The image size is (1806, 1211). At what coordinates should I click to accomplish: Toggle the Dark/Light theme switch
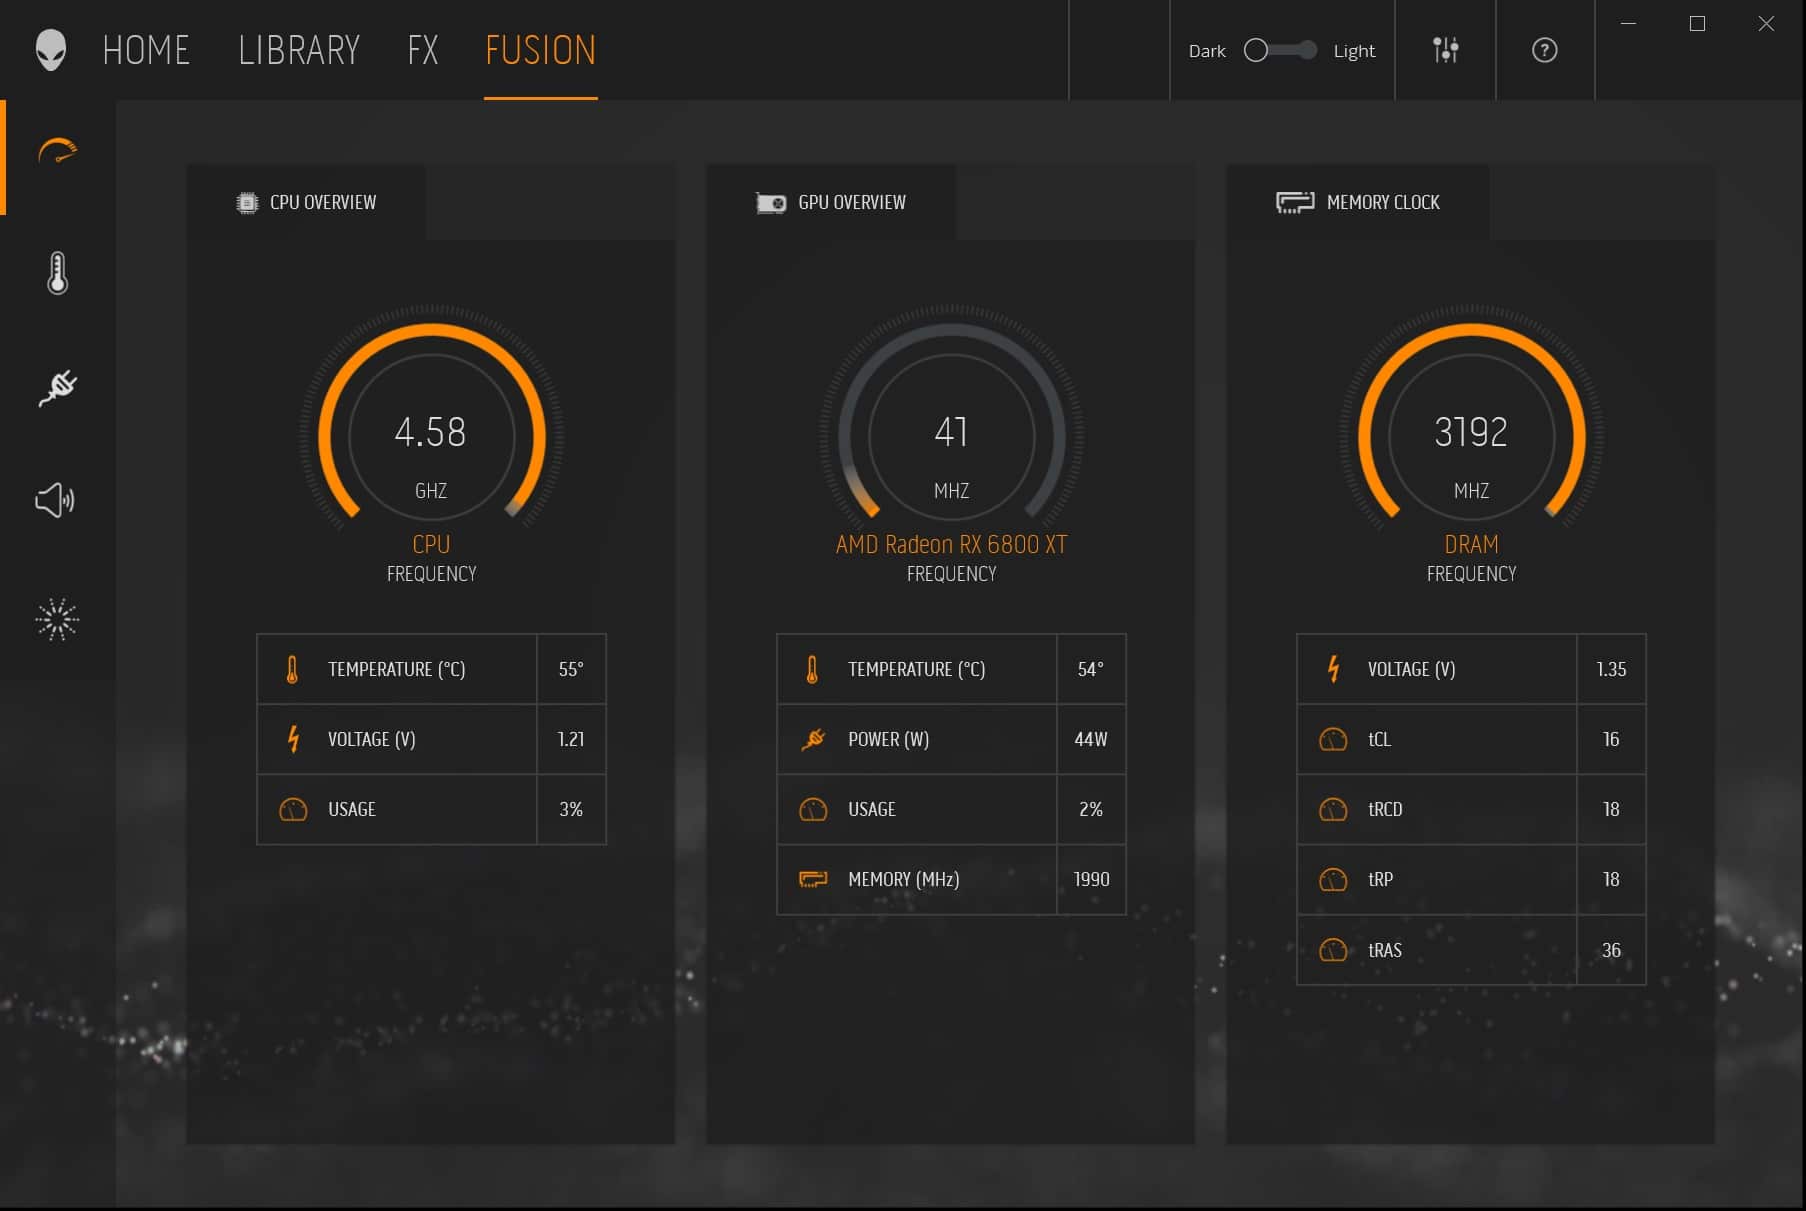(x=1280, y=50)
